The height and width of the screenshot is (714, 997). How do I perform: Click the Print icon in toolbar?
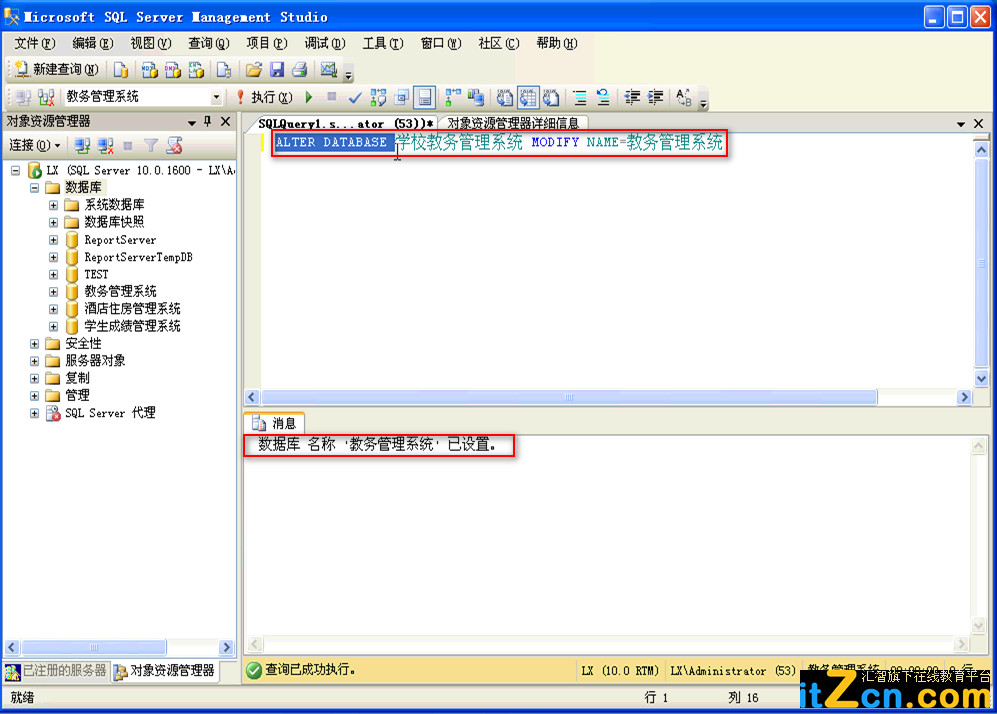[299, 69]
